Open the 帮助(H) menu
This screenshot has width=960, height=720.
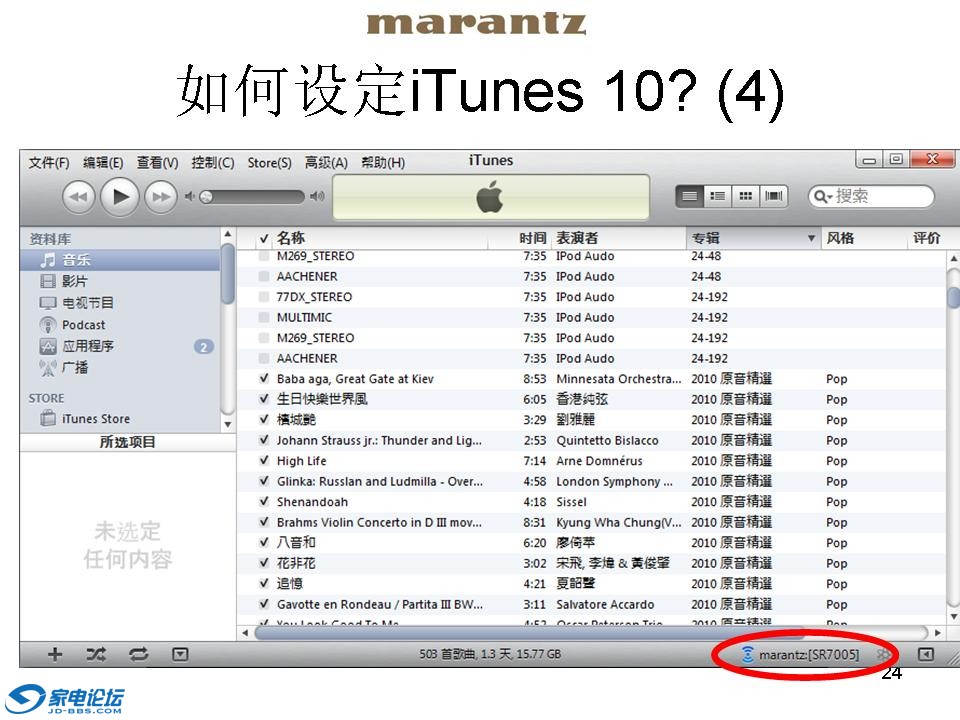click(383, 163)
